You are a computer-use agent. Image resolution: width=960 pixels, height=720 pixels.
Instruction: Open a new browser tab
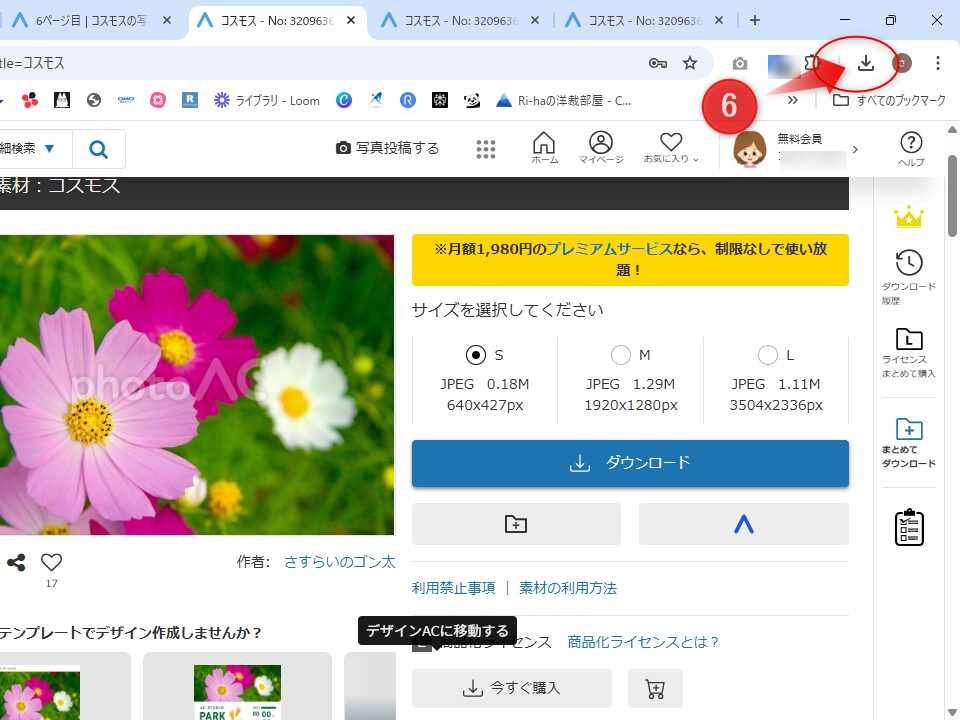[x=755, y=20]
